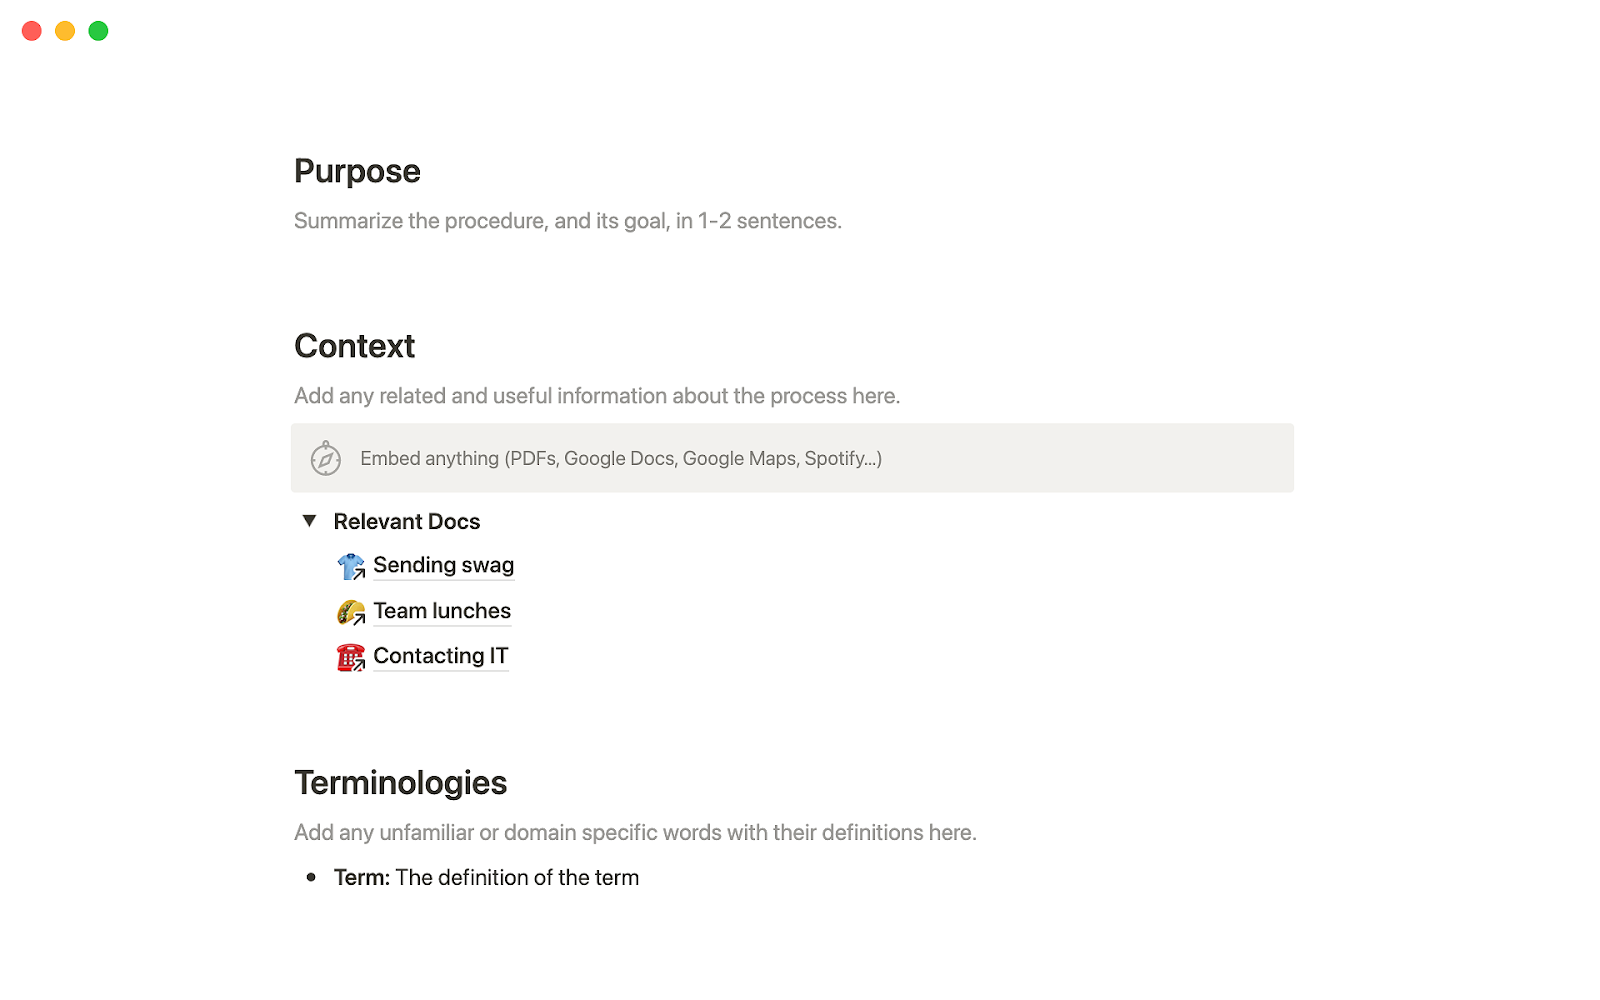Click the definition of the term text

coord(517,878)
